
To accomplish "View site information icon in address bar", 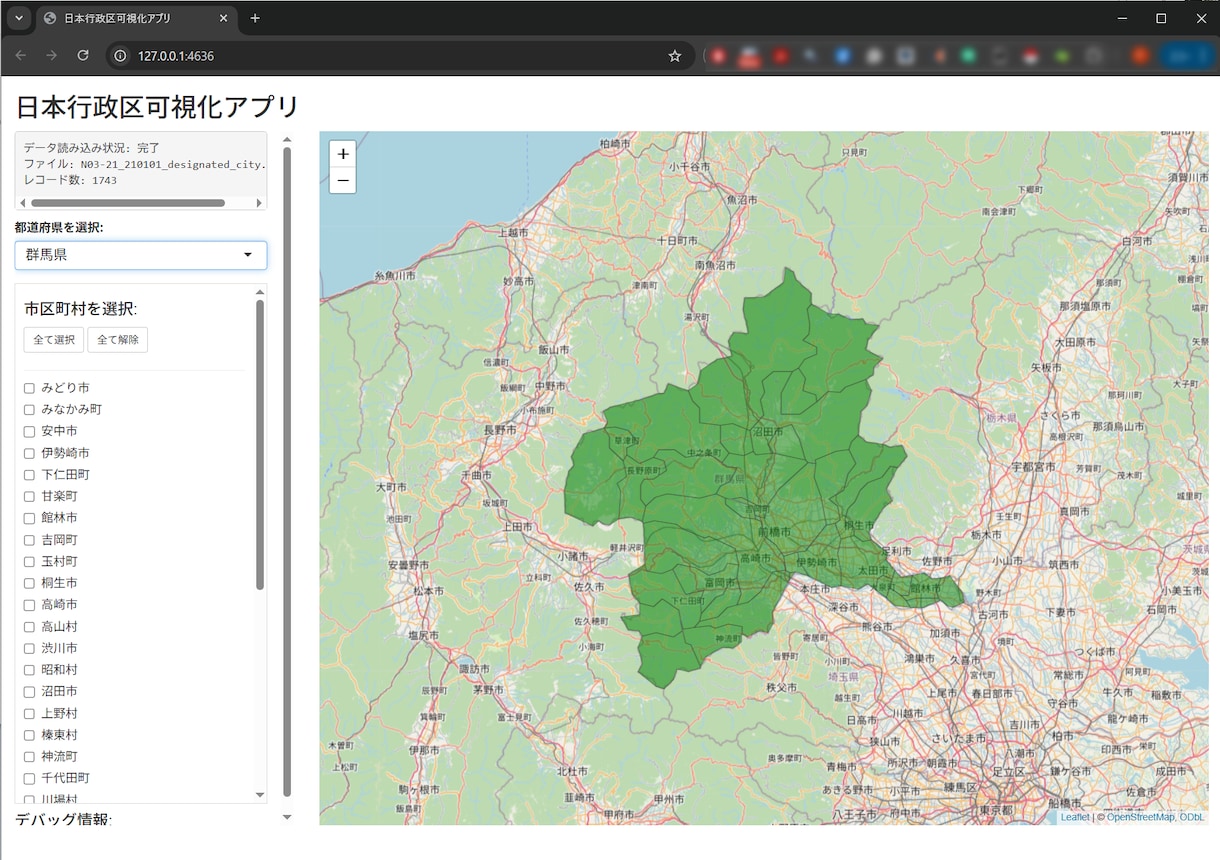I will [x=121, y=56].
